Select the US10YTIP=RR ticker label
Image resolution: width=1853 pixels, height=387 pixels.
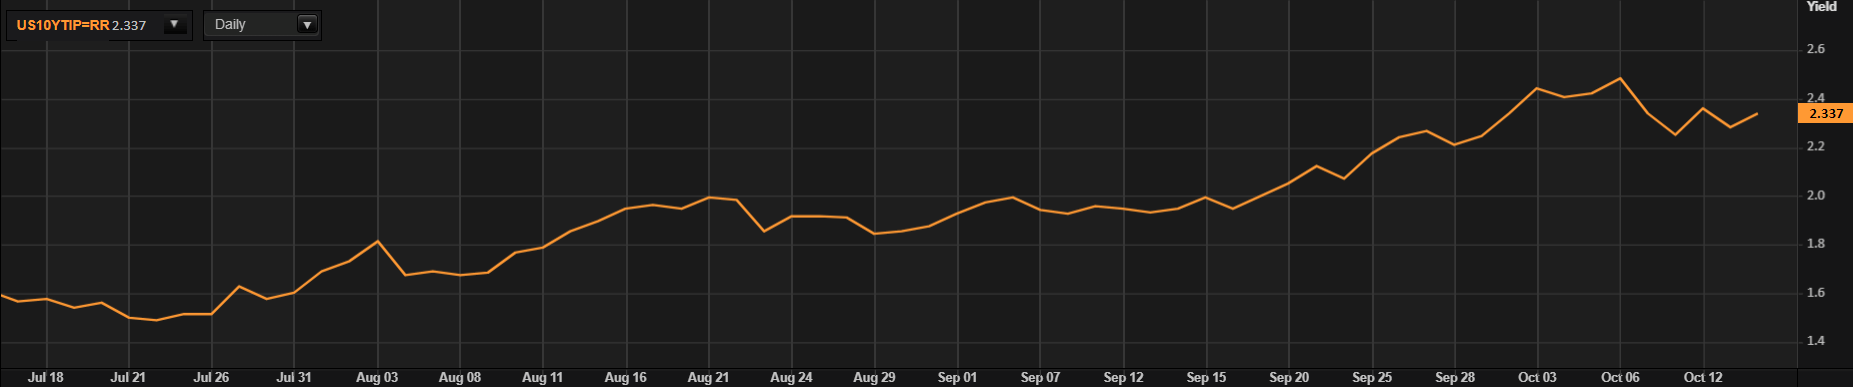coord(63,25)
